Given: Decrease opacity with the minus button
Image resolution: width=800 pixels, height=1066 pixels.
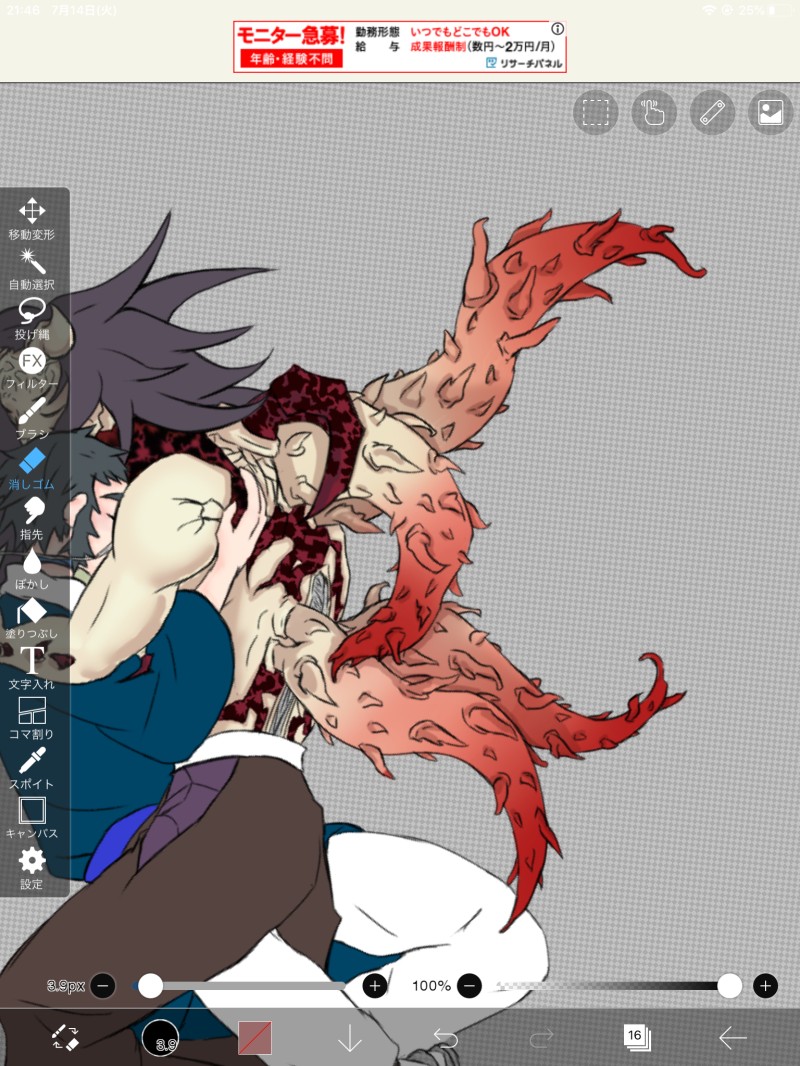Looking at the screenshot, I should click(x=469, y=985).
